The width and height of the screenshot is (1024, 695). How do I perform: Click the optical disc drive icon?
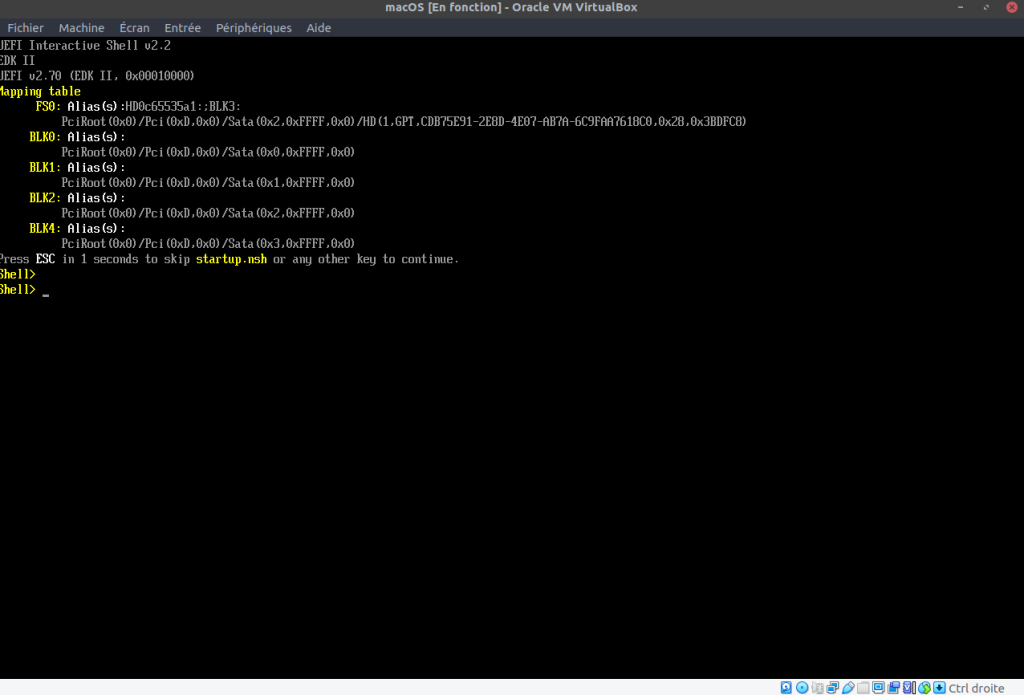point(802,687)
